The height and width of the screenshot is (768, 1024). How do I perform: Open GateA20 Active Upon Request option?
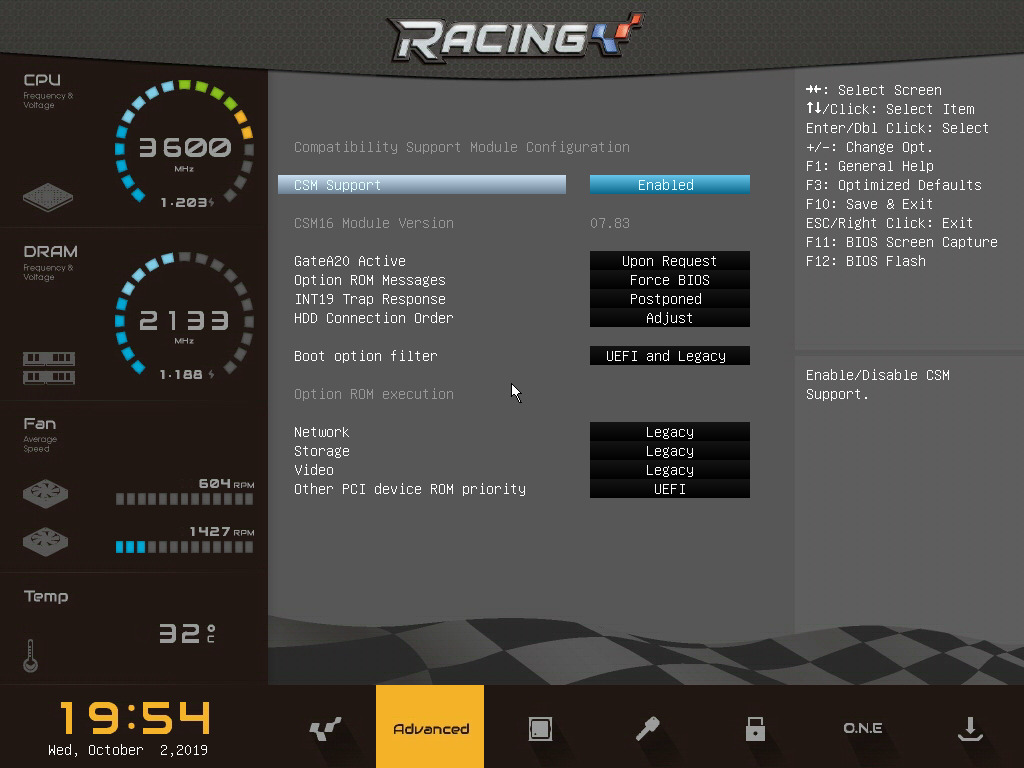click(x=669, y=261)
